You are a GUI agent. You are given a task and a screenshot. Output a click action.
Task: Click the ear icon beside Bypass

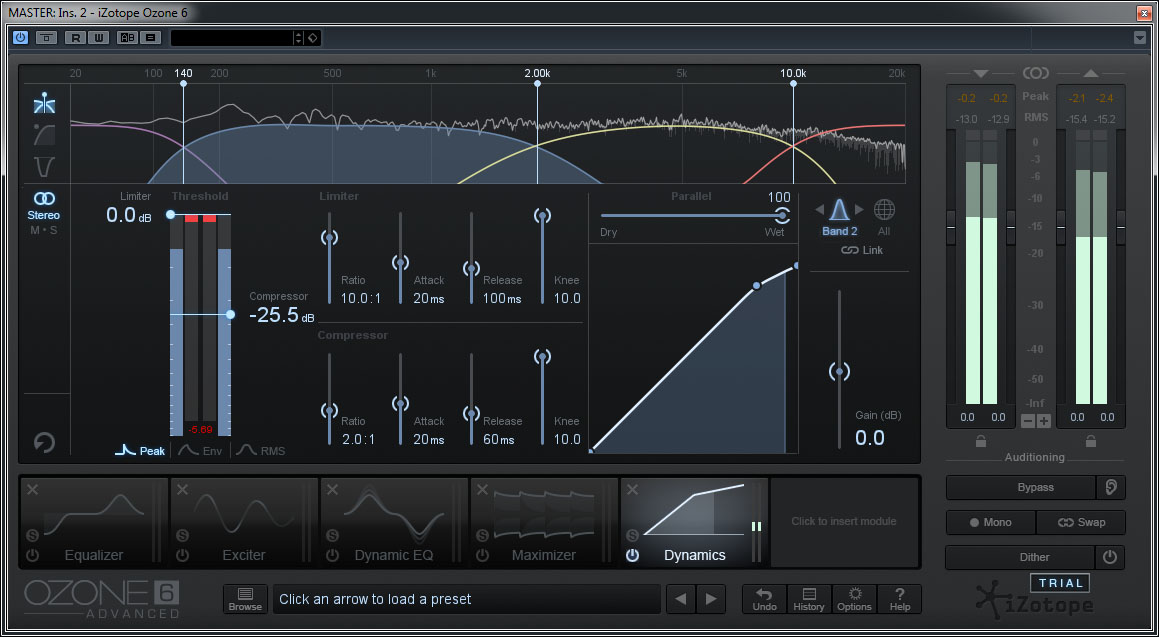pyautogui.click(x=1109, y=488)
